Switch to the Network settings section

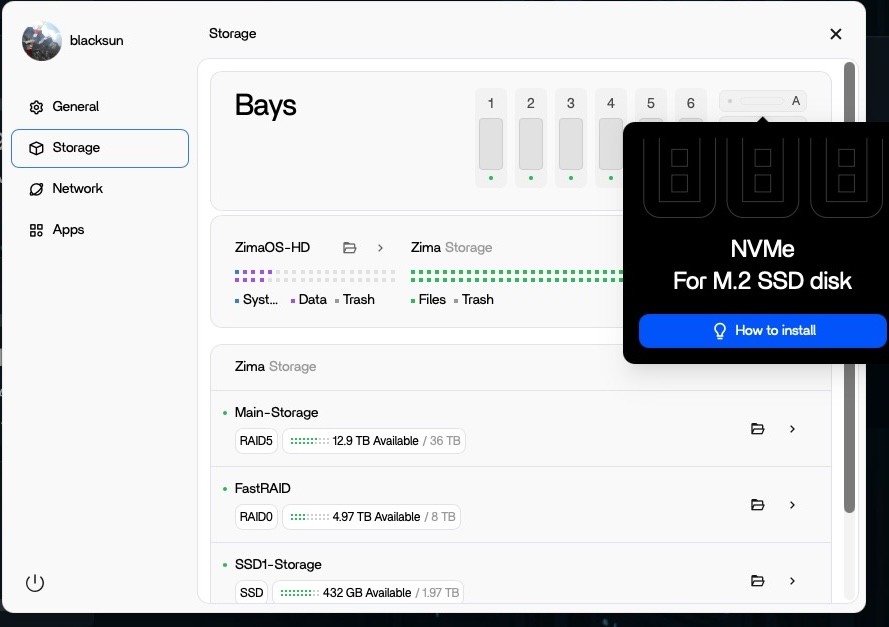tap(78, 189)
